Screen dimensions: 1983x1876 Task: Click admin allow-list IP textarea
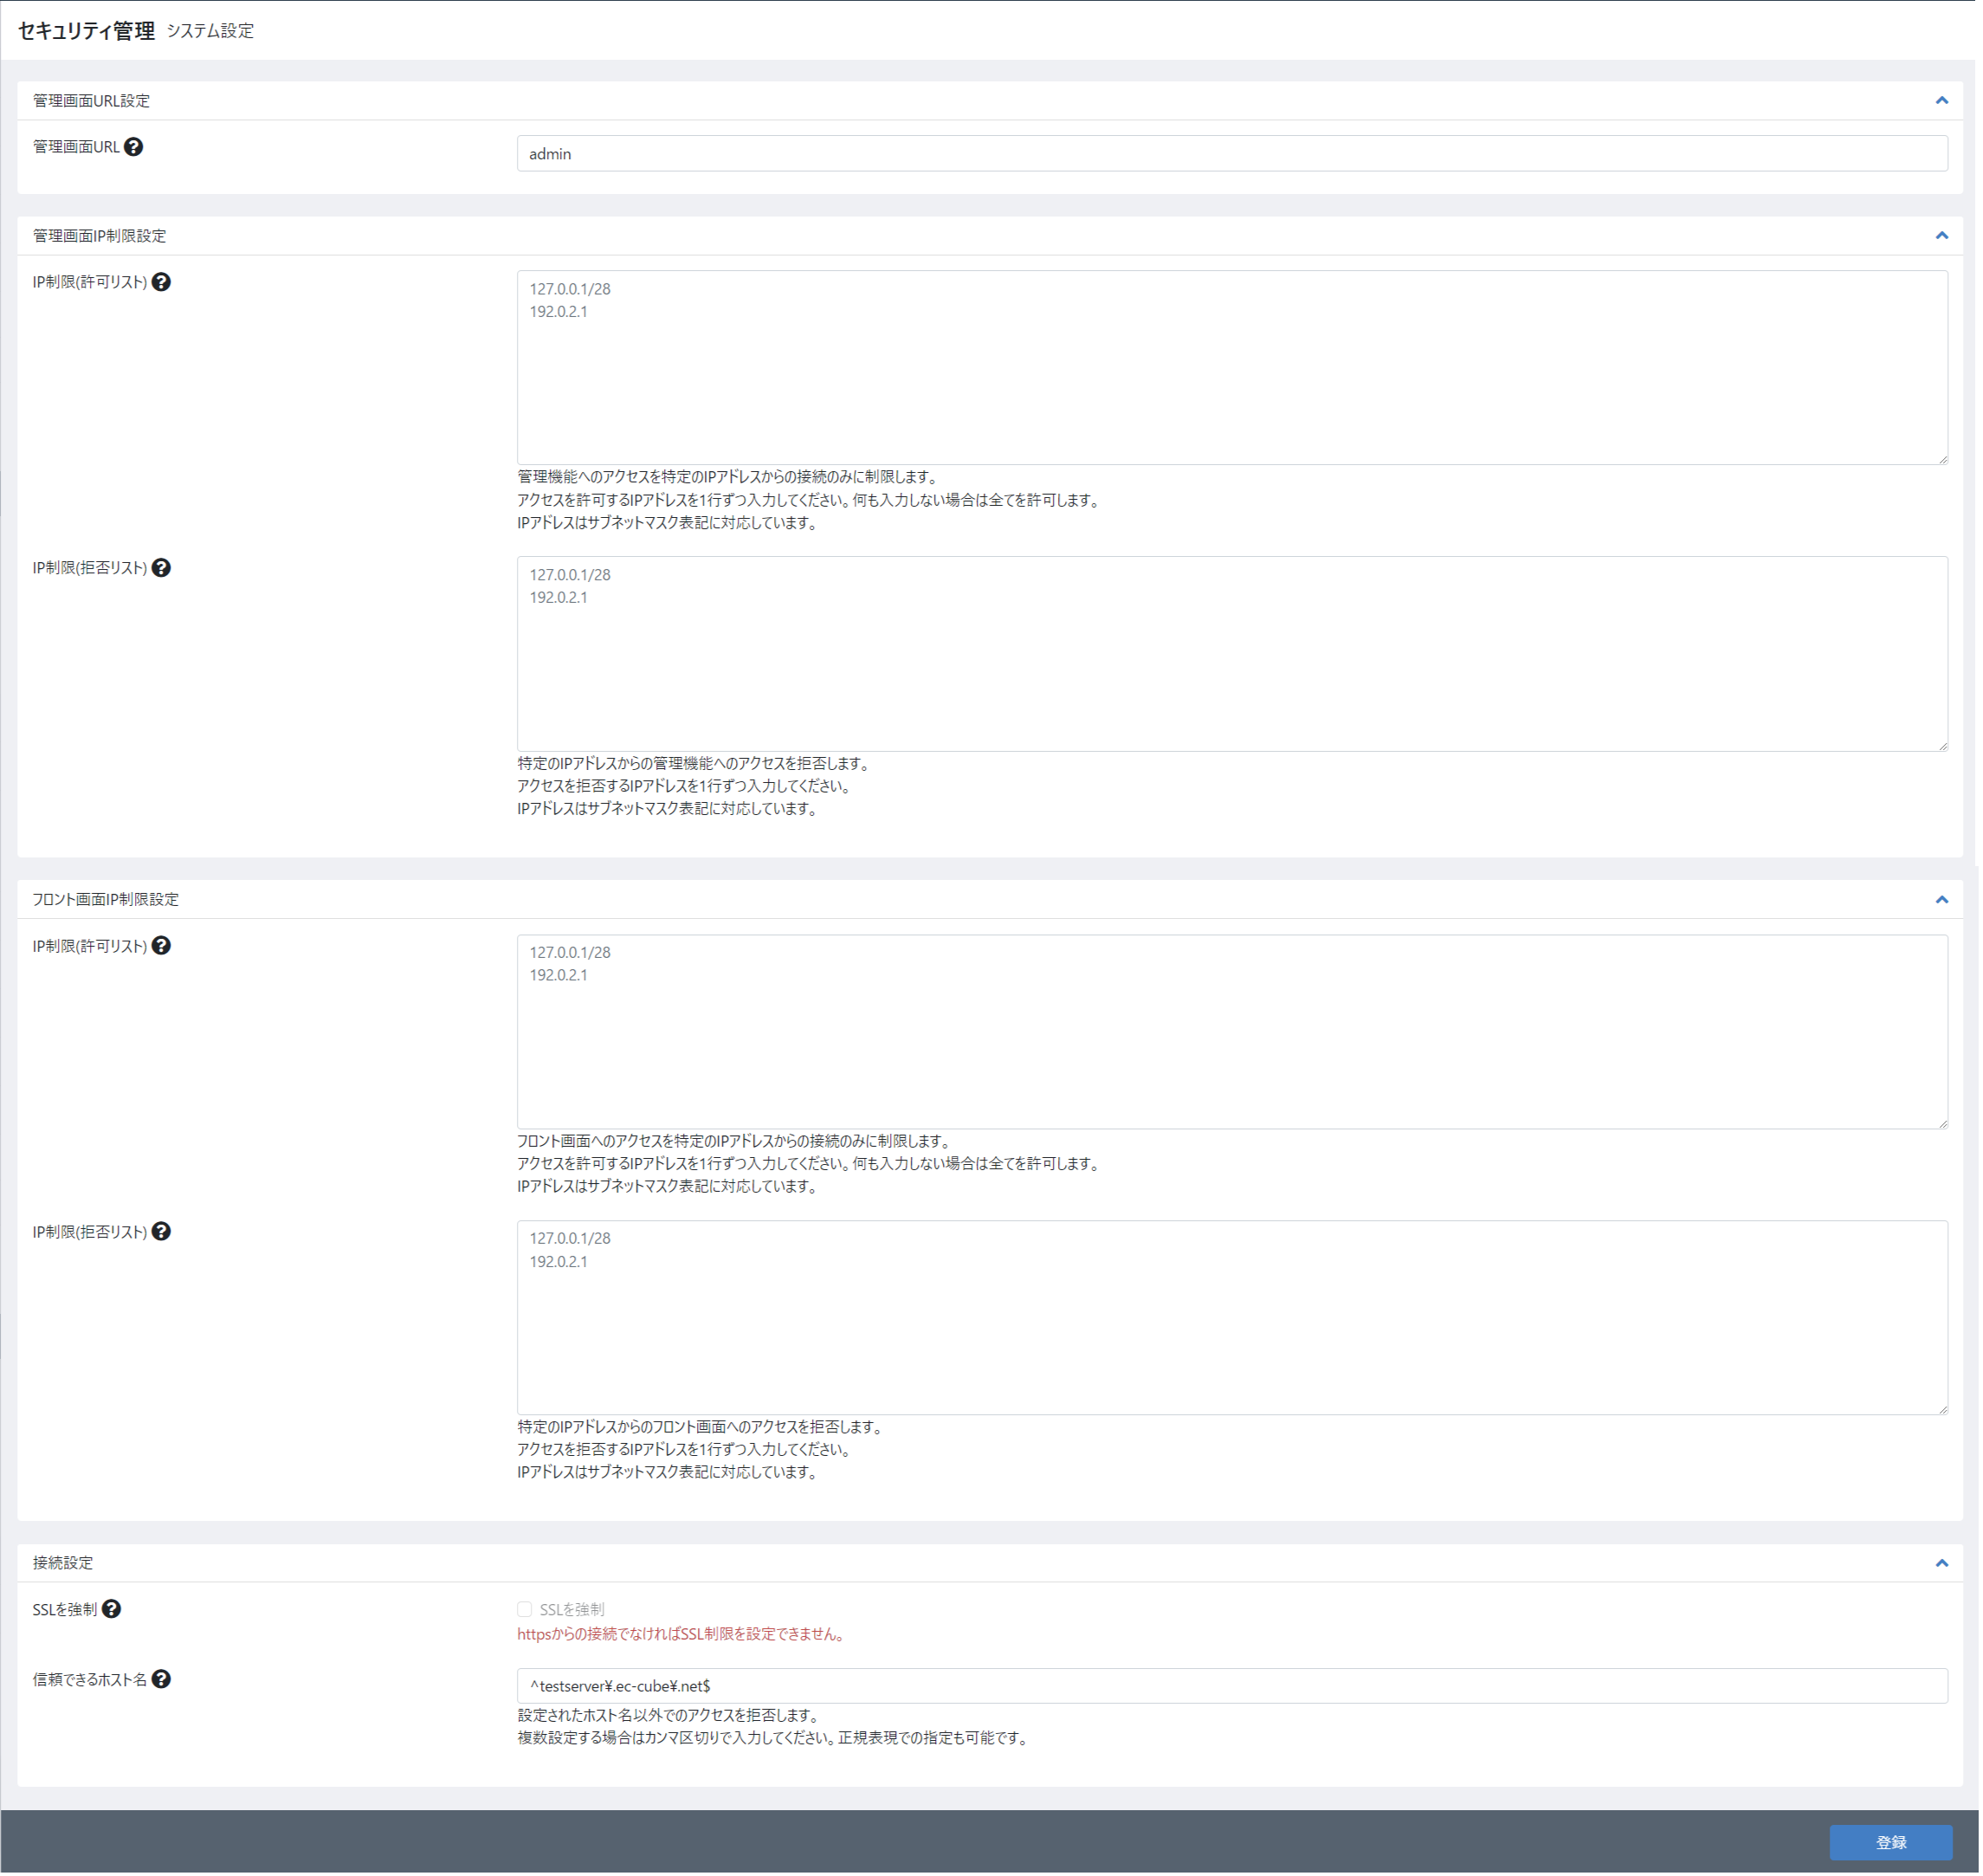point(1231,367)
